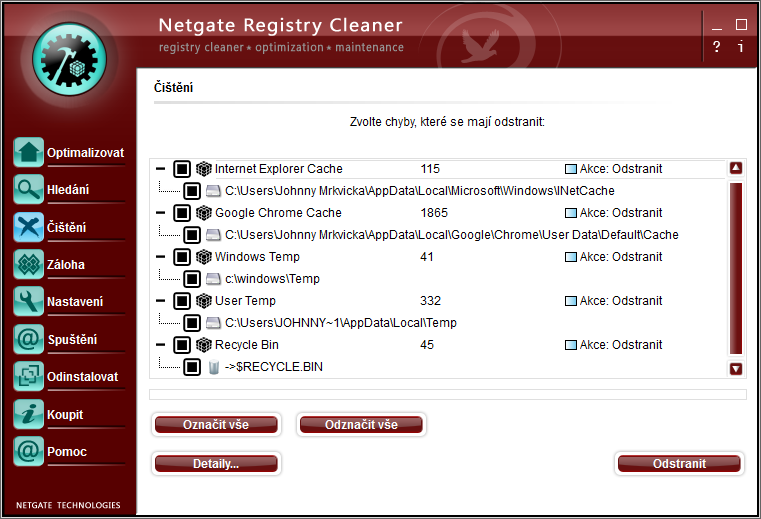The height and width of the screenshot is (519, 761).
Task: Click the Odinstalovat sidebar icon
Action: pyautogui.click(x=29, y=377)
